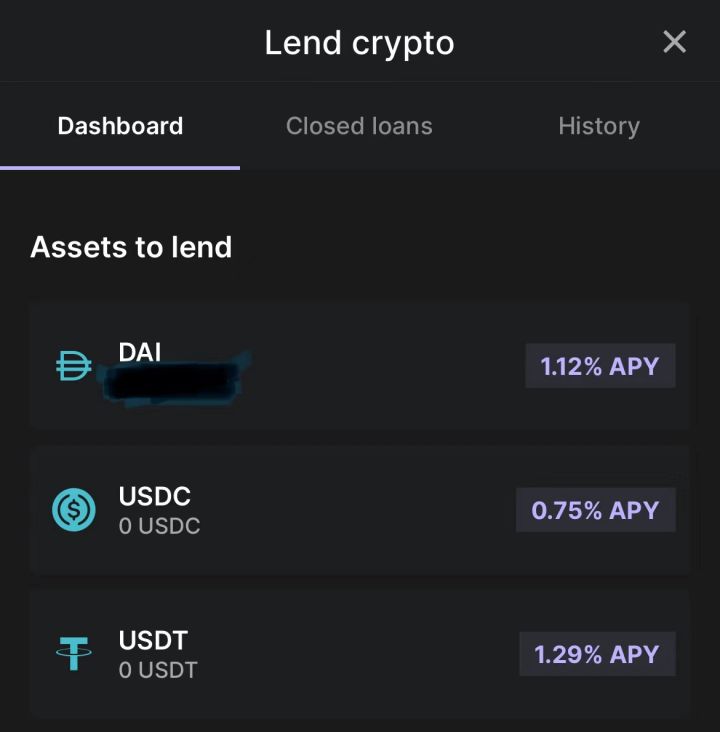720x732 pixels.
Task: Switch to the Dashboard tab
Action: 120,126
